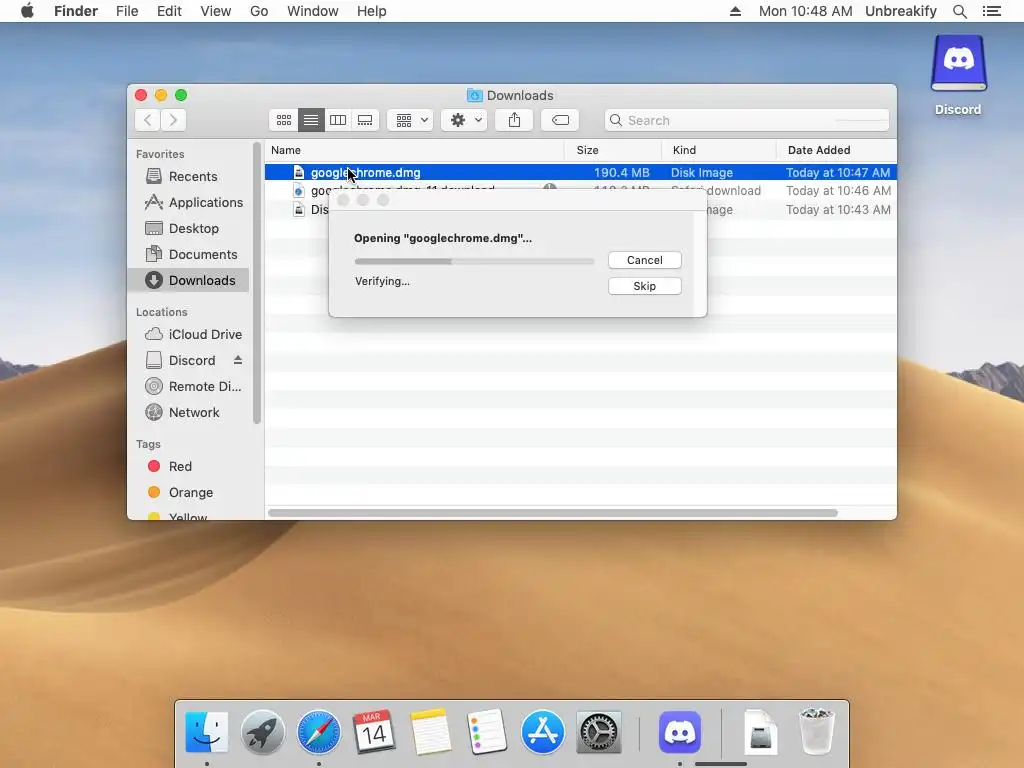Click the Unbreakify user menu
The width and height of the screenshot is (1024, 768).
(901, 11)
